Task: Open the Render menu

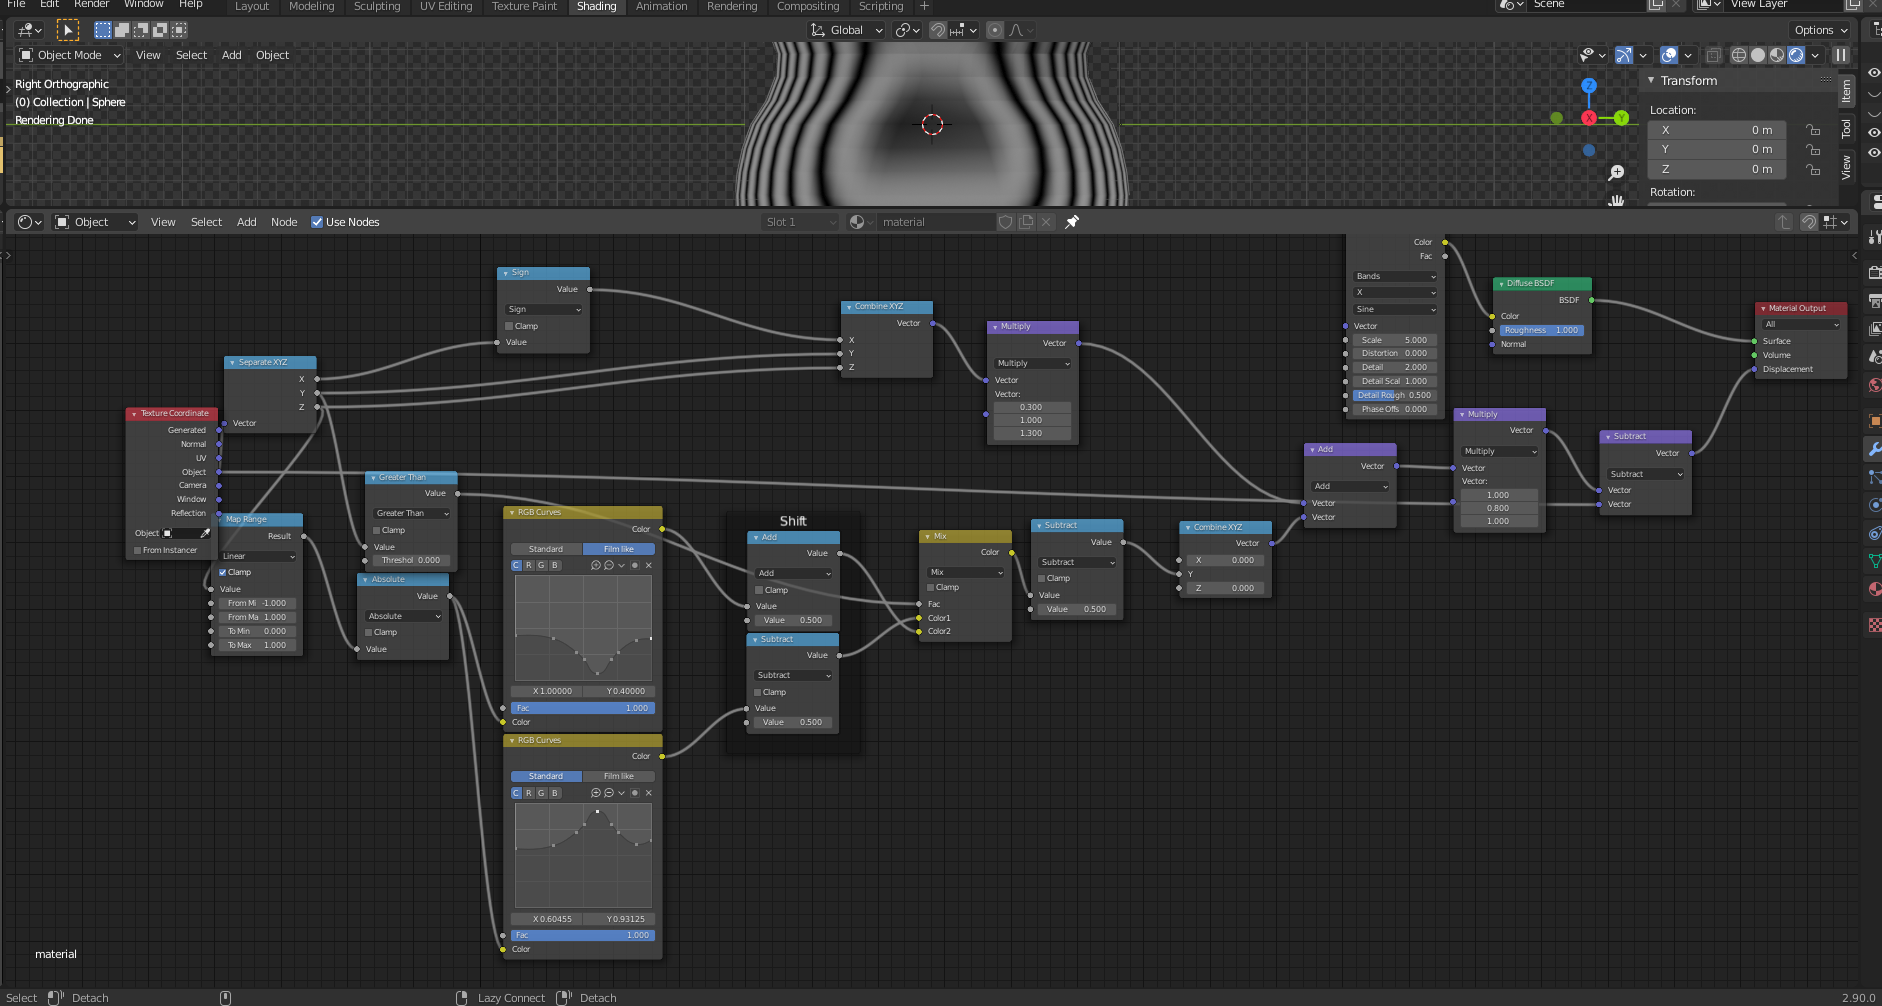Action: tap(91, 4)
